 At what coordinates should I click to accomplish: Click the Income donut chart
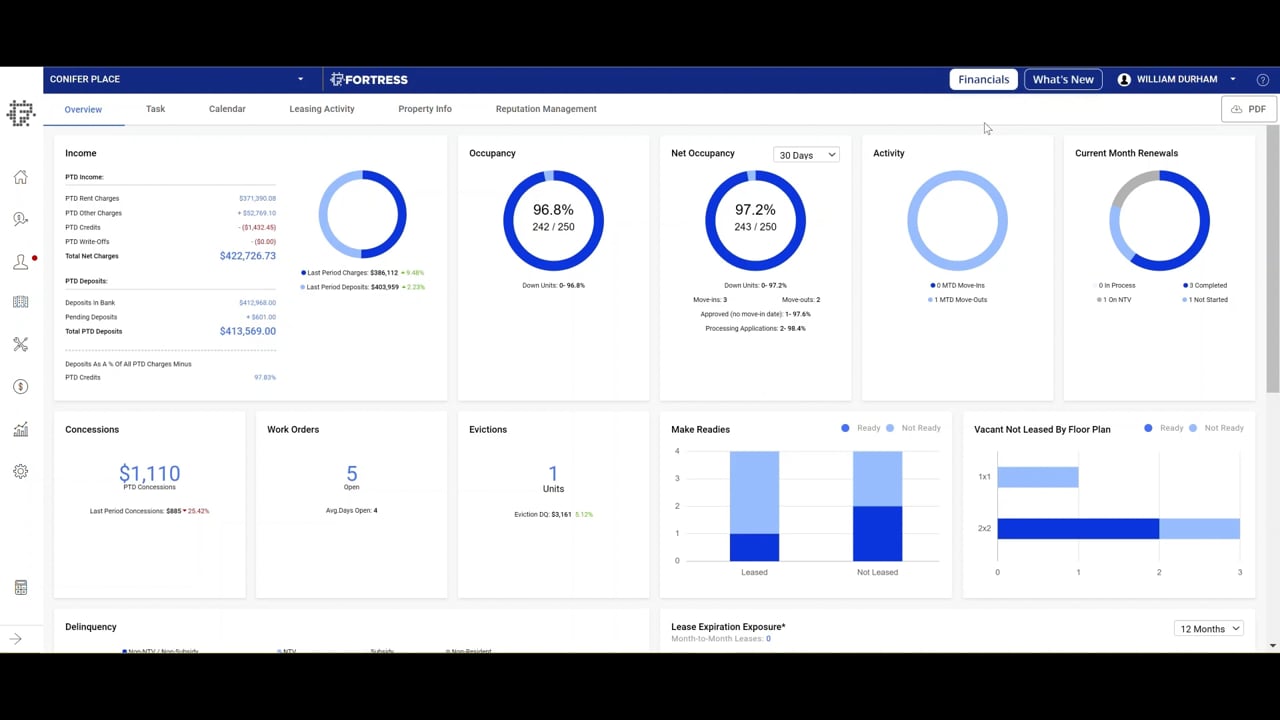362,214
